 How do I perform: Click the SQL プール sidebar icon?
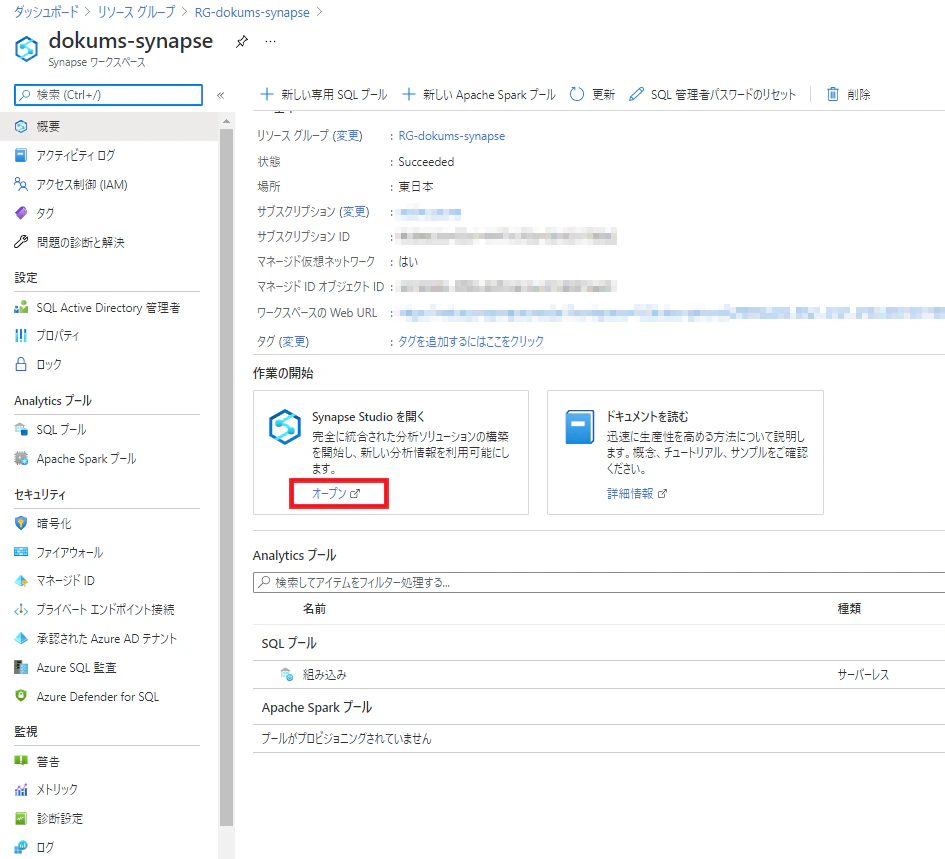click(21, 429)
